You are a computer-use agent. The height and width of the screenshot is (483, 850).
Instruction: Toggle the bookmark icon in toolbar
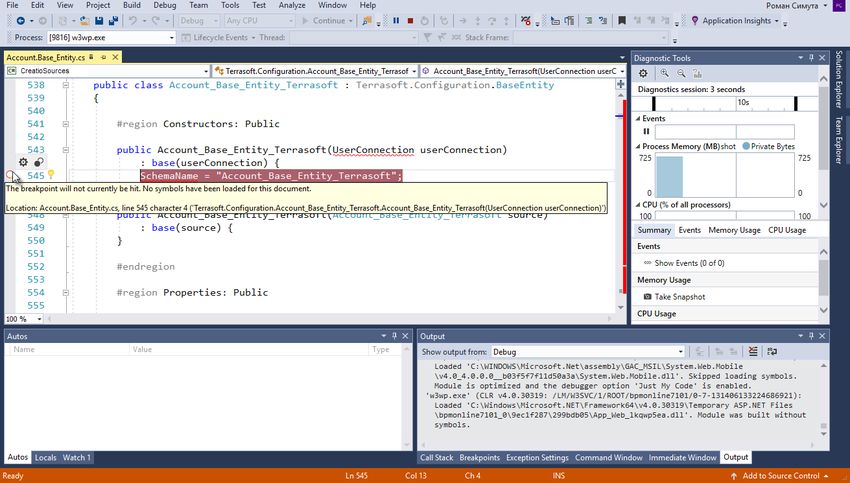tap(622, 21)
